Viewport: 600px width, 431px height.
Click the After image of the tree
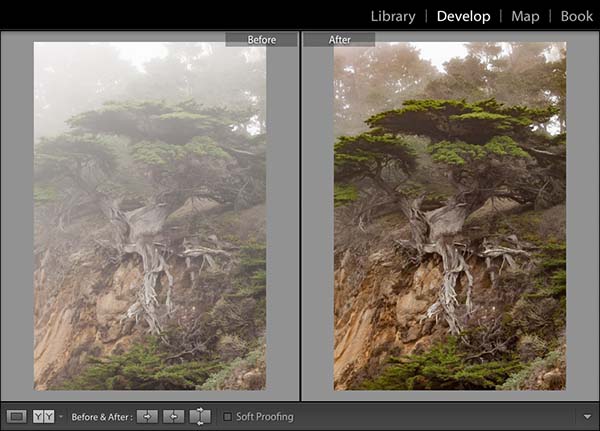point(450,215)
